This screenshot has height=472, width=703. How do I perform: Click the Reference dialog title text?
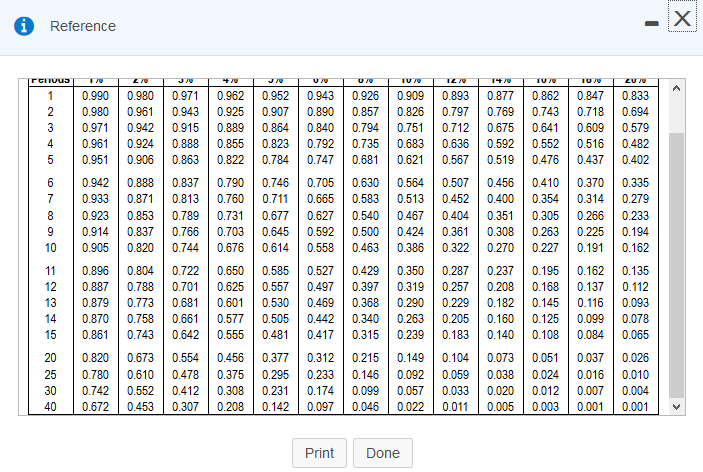coord(83,26)
